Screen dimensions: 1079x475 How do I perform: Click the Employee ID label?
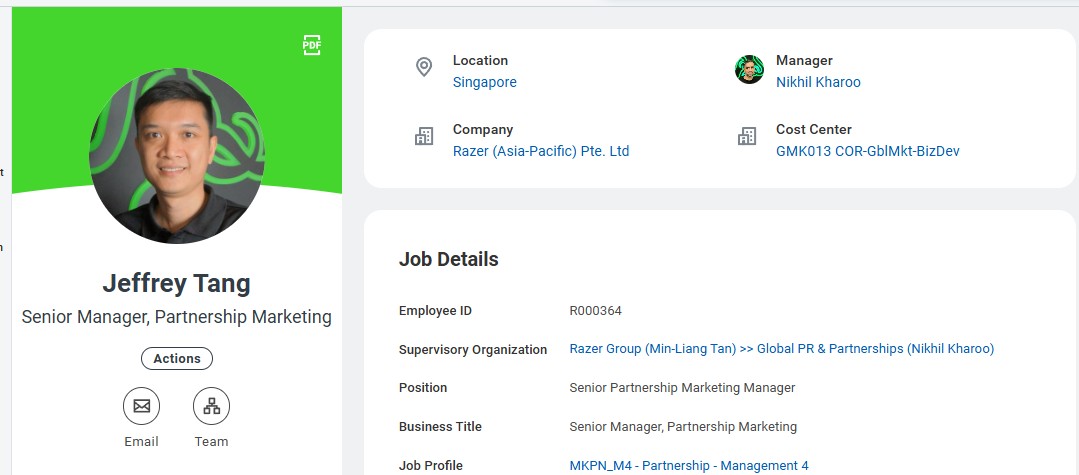[x=436, y=311]
